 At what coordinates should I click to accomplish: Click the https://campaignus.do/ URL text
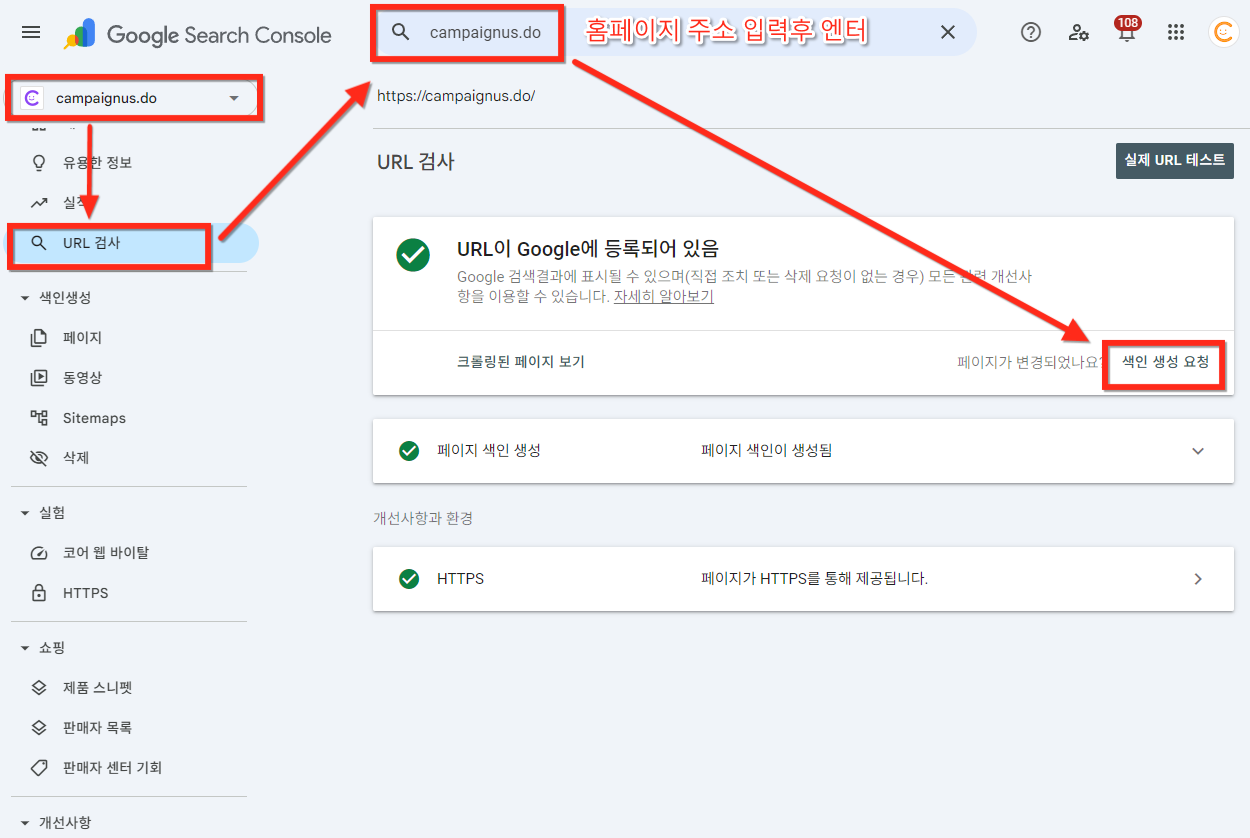[456, 96]
